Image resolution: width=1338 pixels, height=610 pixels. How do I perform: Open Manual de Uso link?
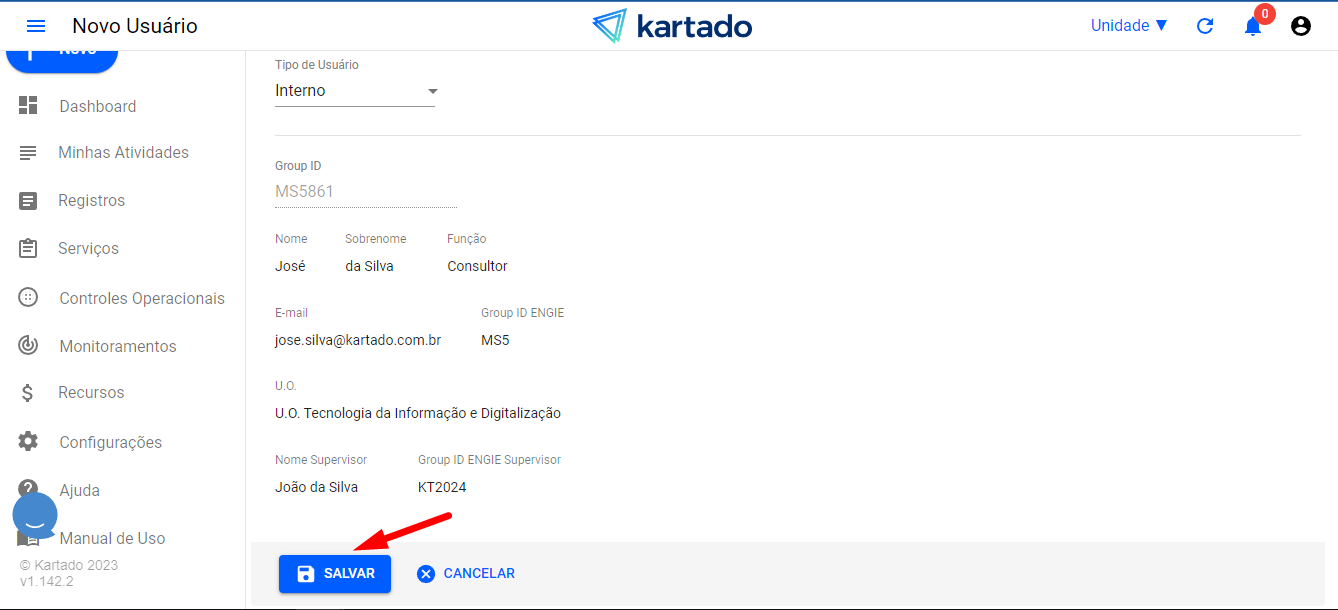pos(112,539)
